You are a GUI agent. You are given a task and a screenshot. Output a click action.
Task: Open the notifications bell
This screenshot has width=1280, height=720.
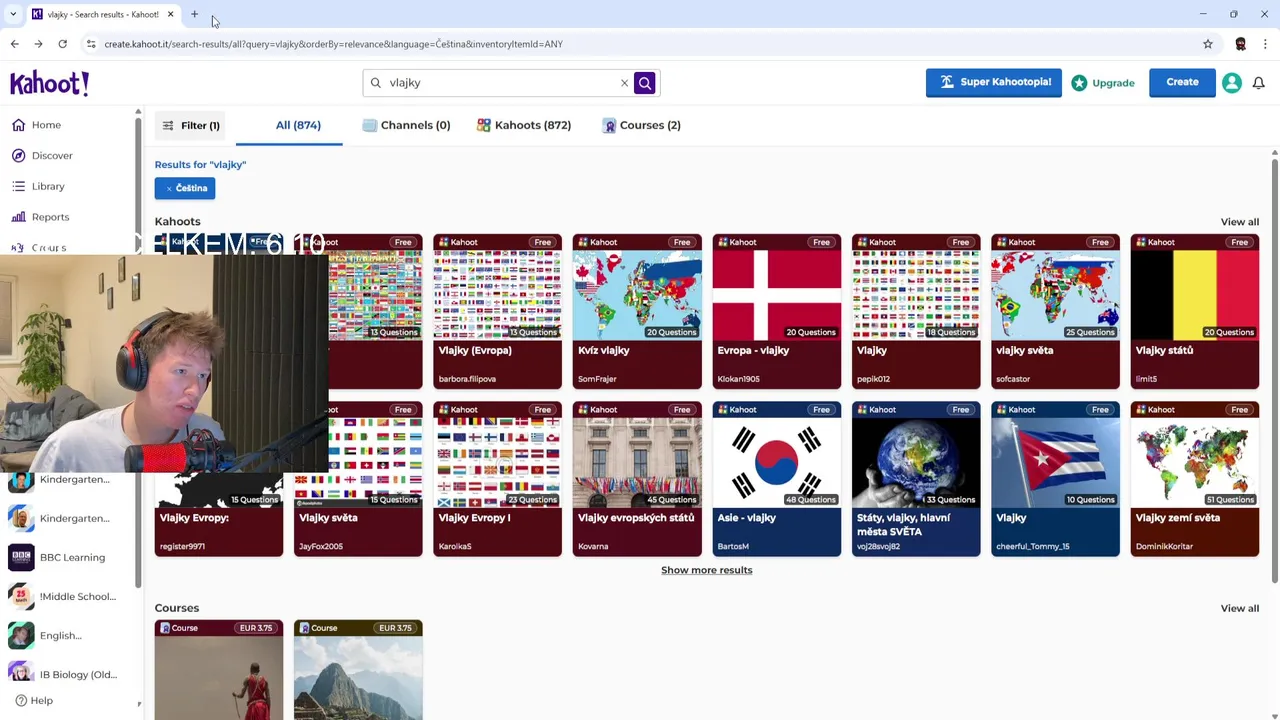(x=1259, y=83)
